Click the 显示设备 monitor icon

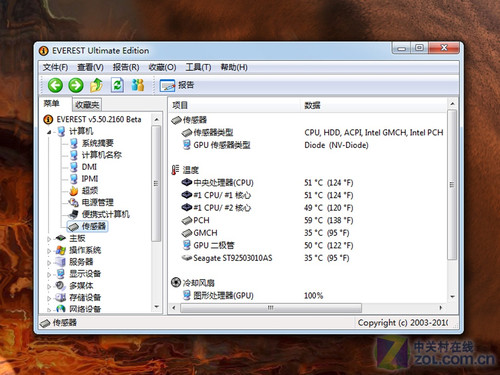(x=61, y=274)
